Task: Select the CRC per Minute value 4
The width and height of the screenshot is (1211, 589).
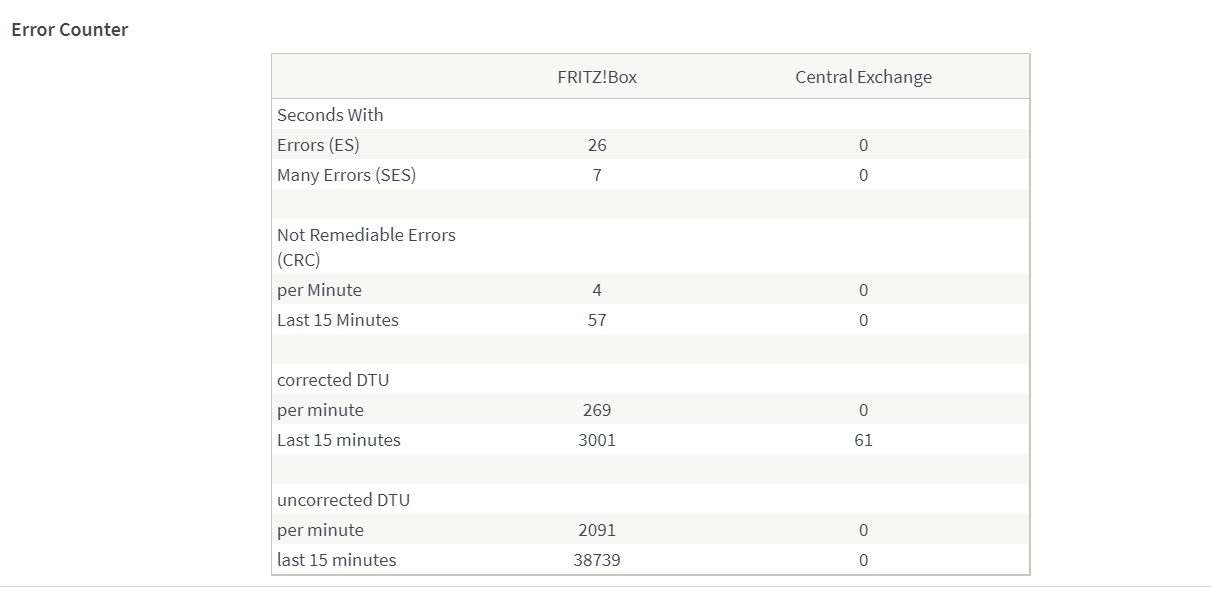Action: [x=597, y=290]
